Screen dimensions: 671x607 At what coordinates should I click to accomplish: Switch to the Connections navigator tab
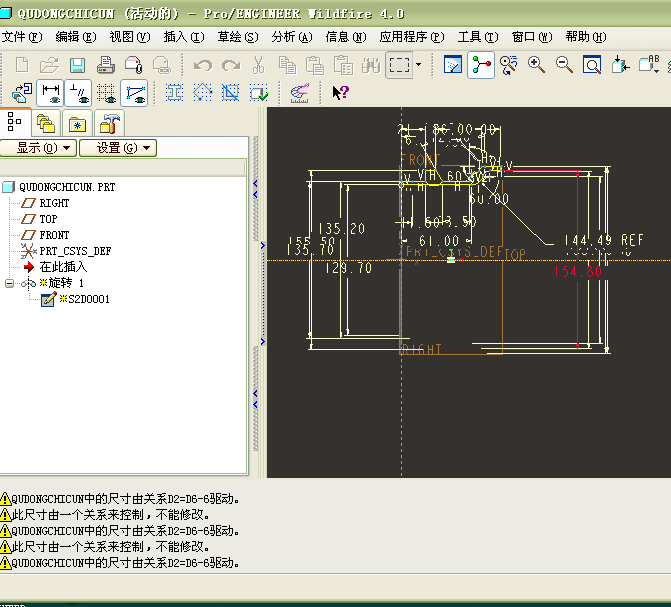click(x=109, y=124)
